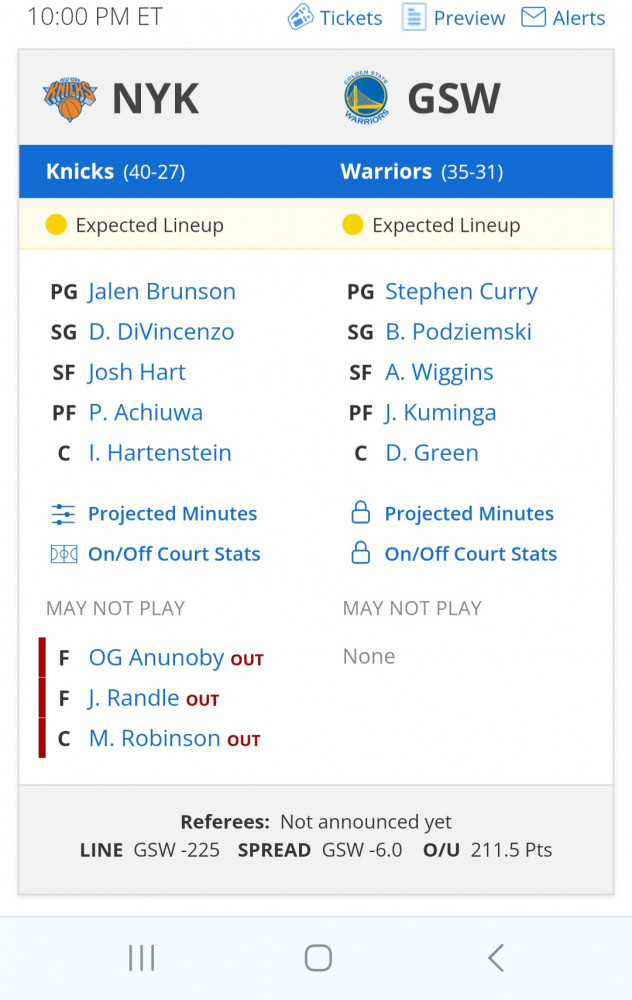
Task: Tap the Knicks On/Off Court Stats court icon
Action: 64,554
